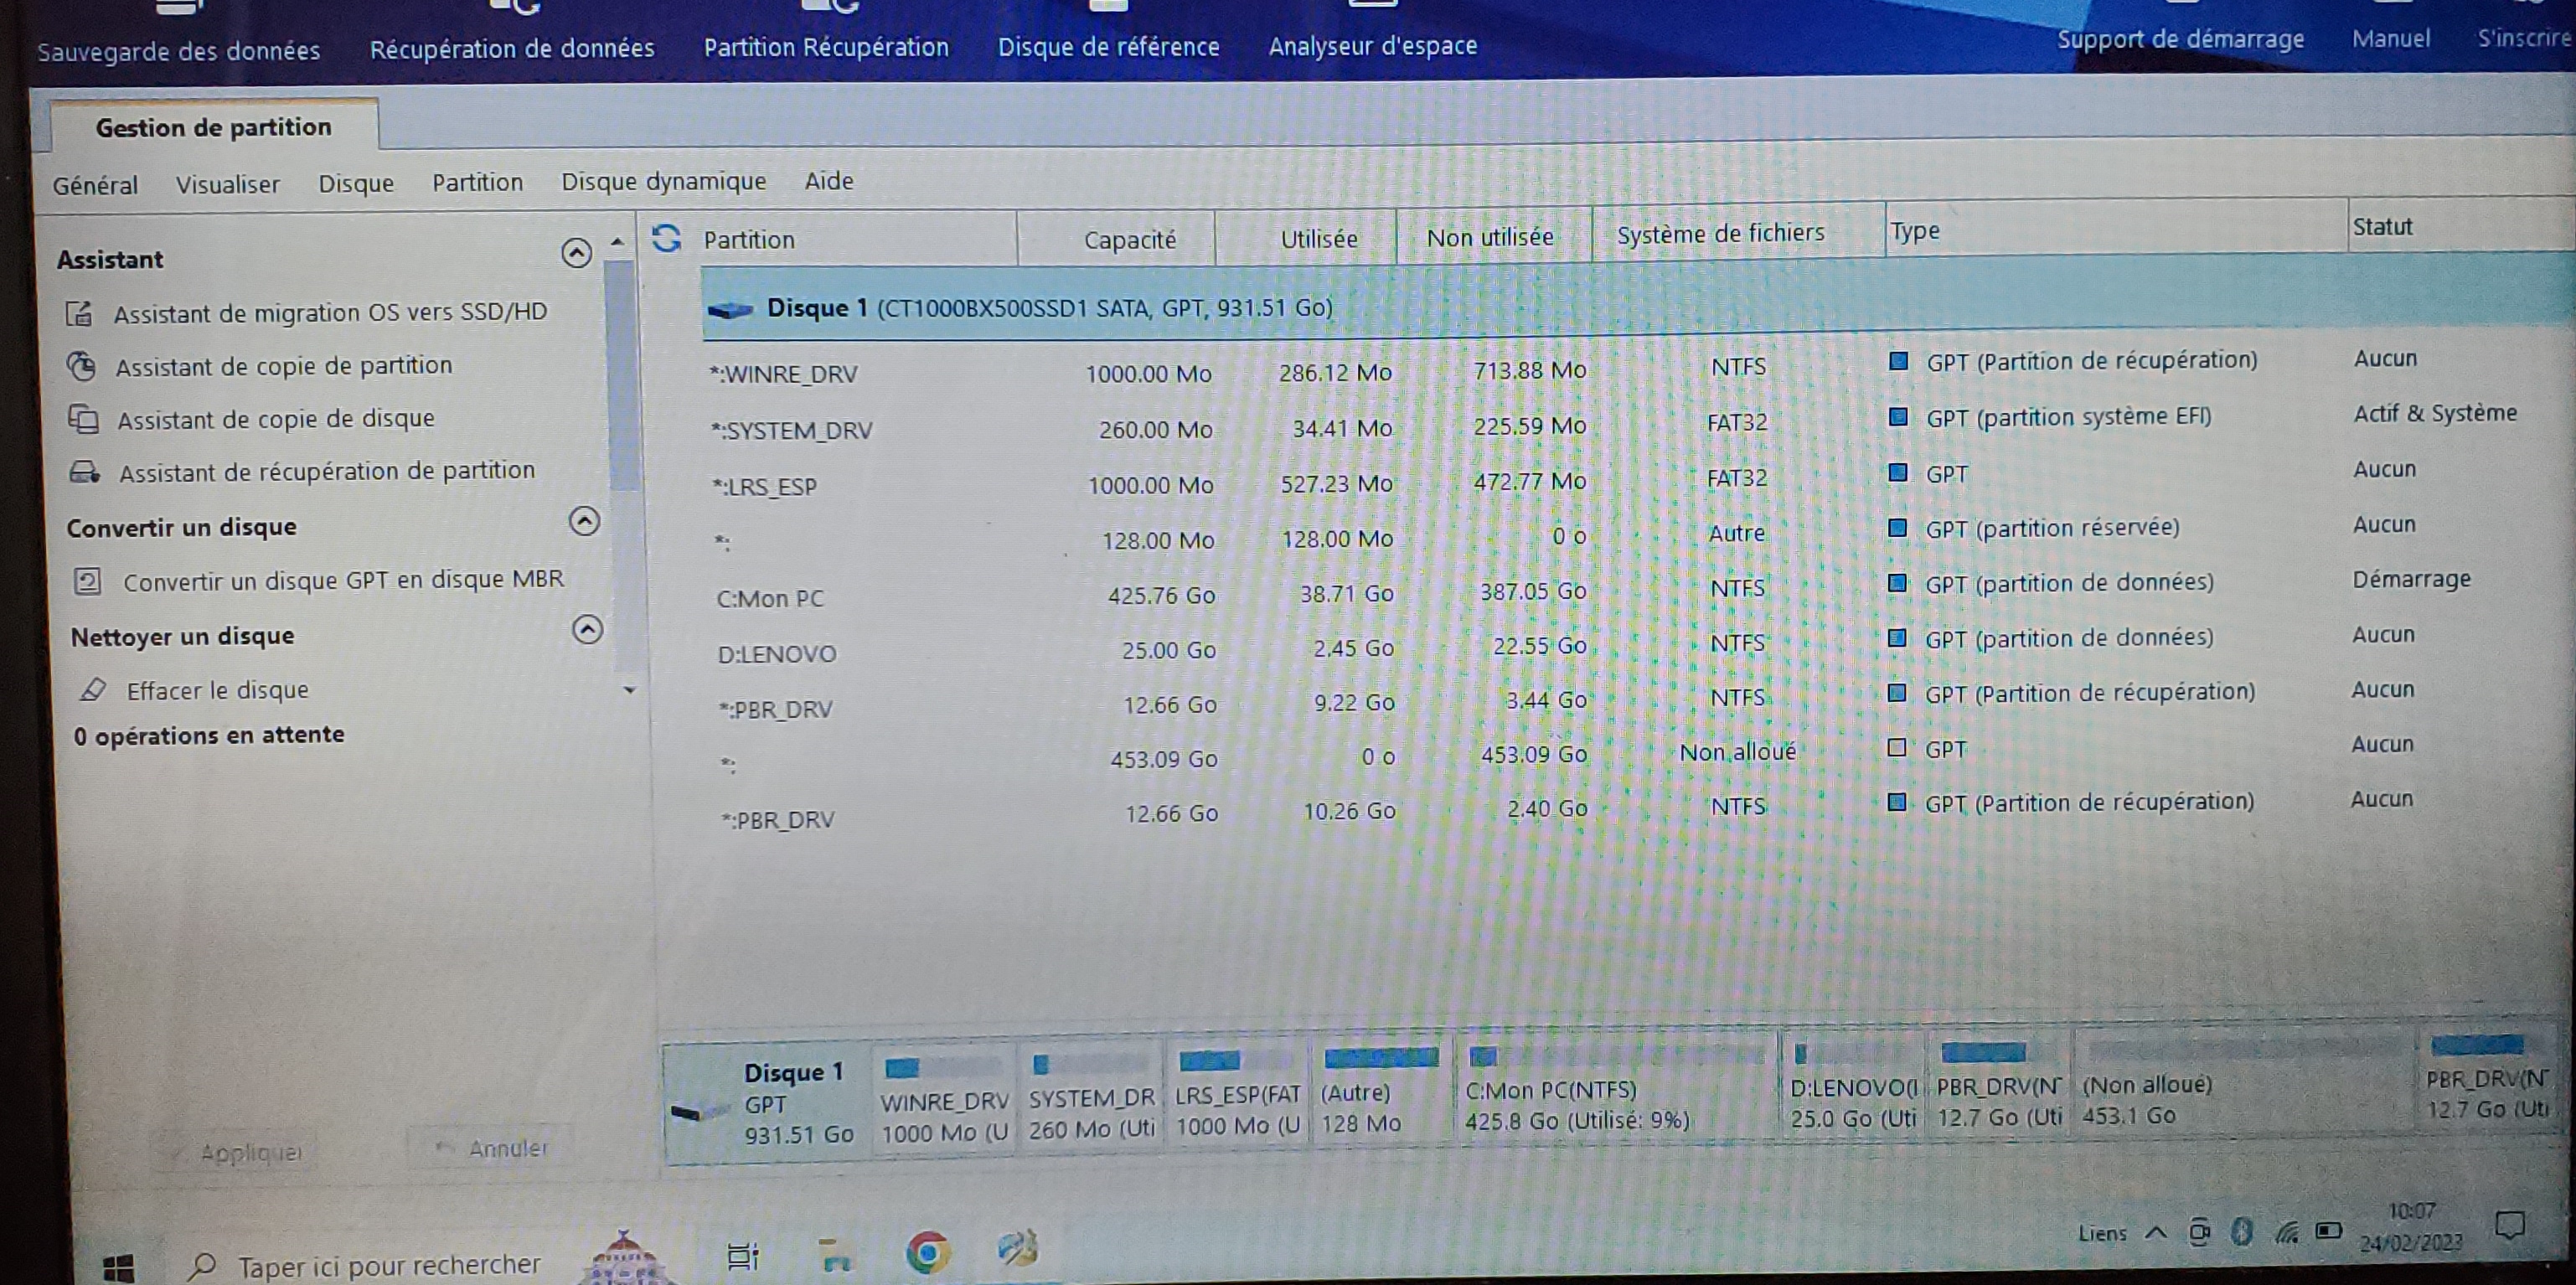
Task: Open the Disque menu
Action: pos(356,184)
